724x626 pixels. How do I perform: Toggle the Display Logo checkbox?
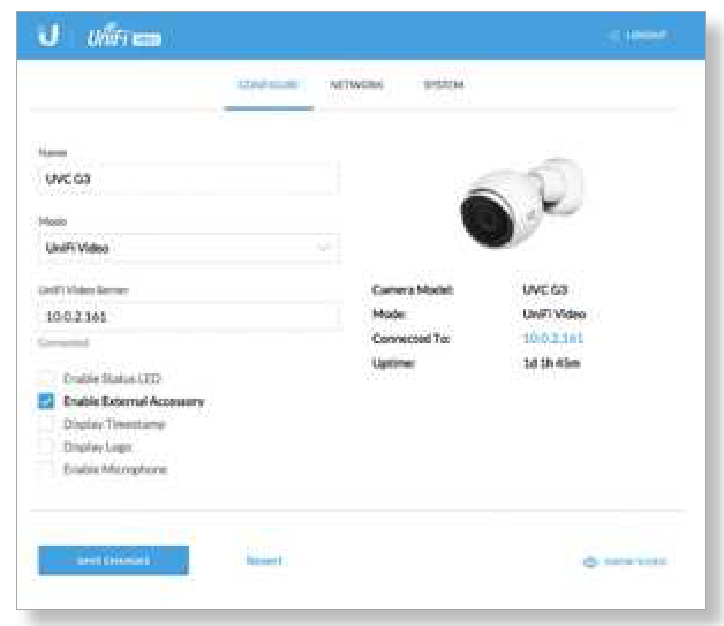(x=46, y=447)
